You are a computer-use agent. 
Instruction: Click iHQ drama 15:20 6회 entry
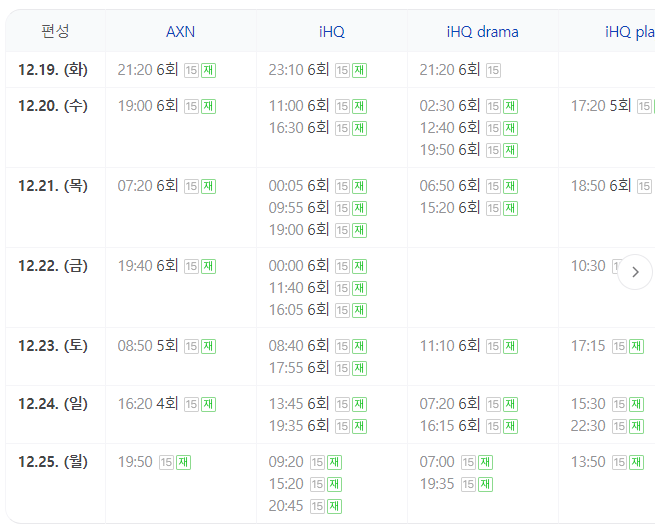pos(469,208)
